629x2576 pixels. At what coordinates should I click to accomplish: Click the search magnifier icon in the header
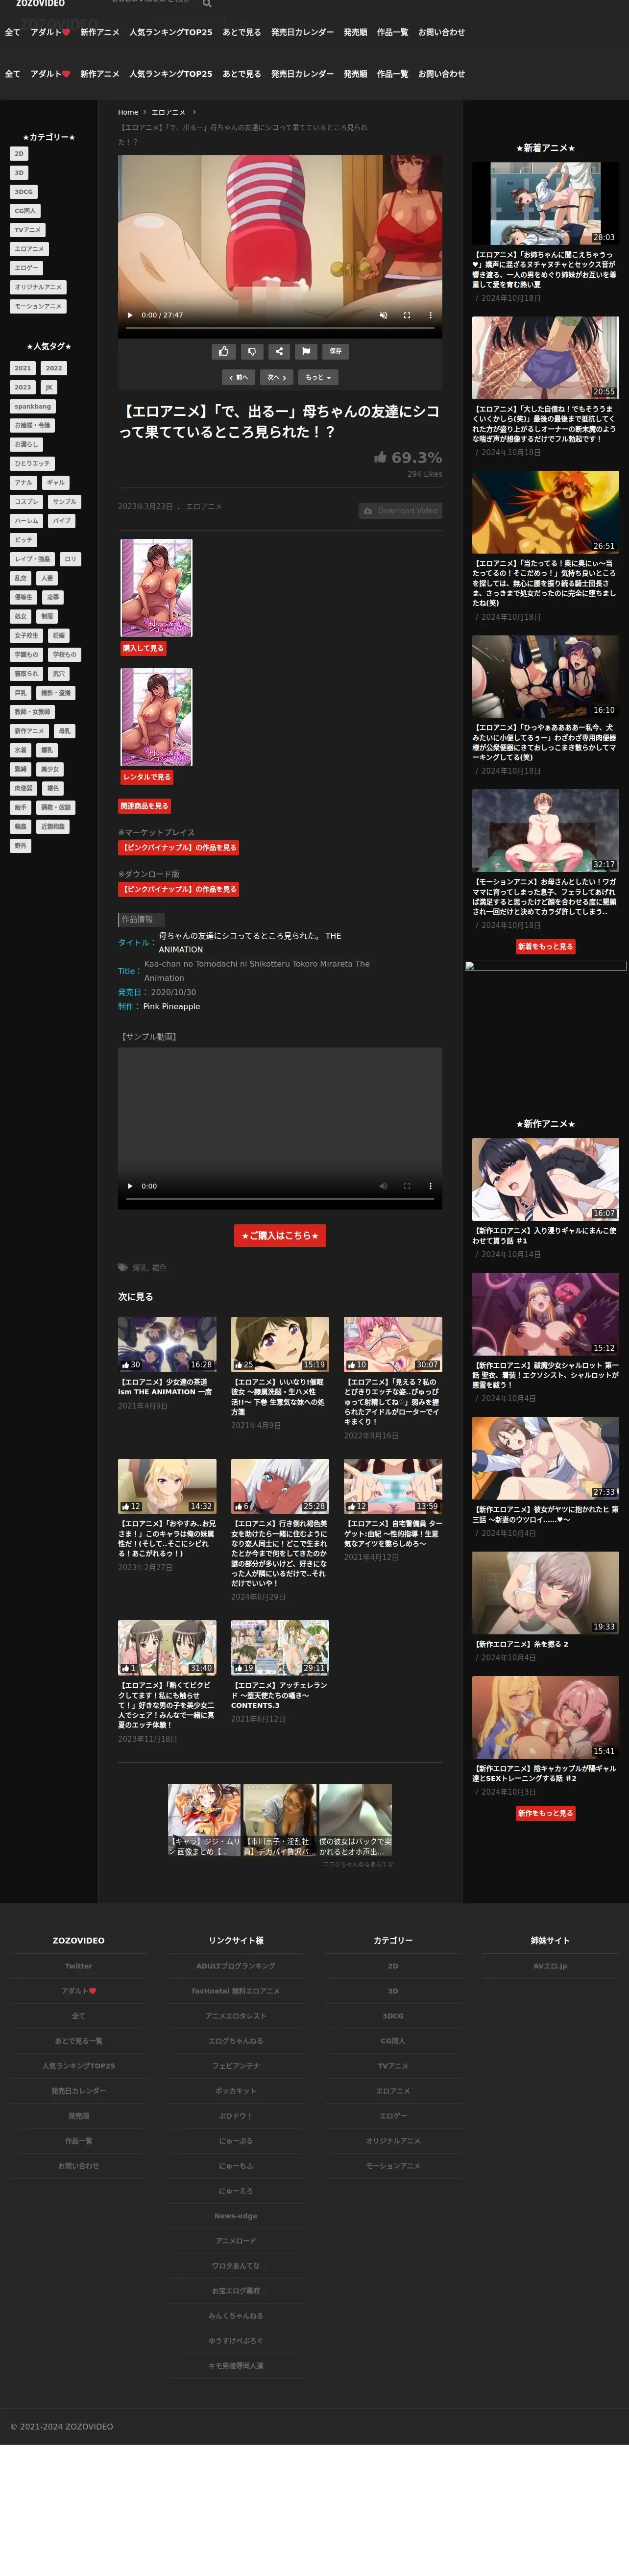[x=207, y=4]
